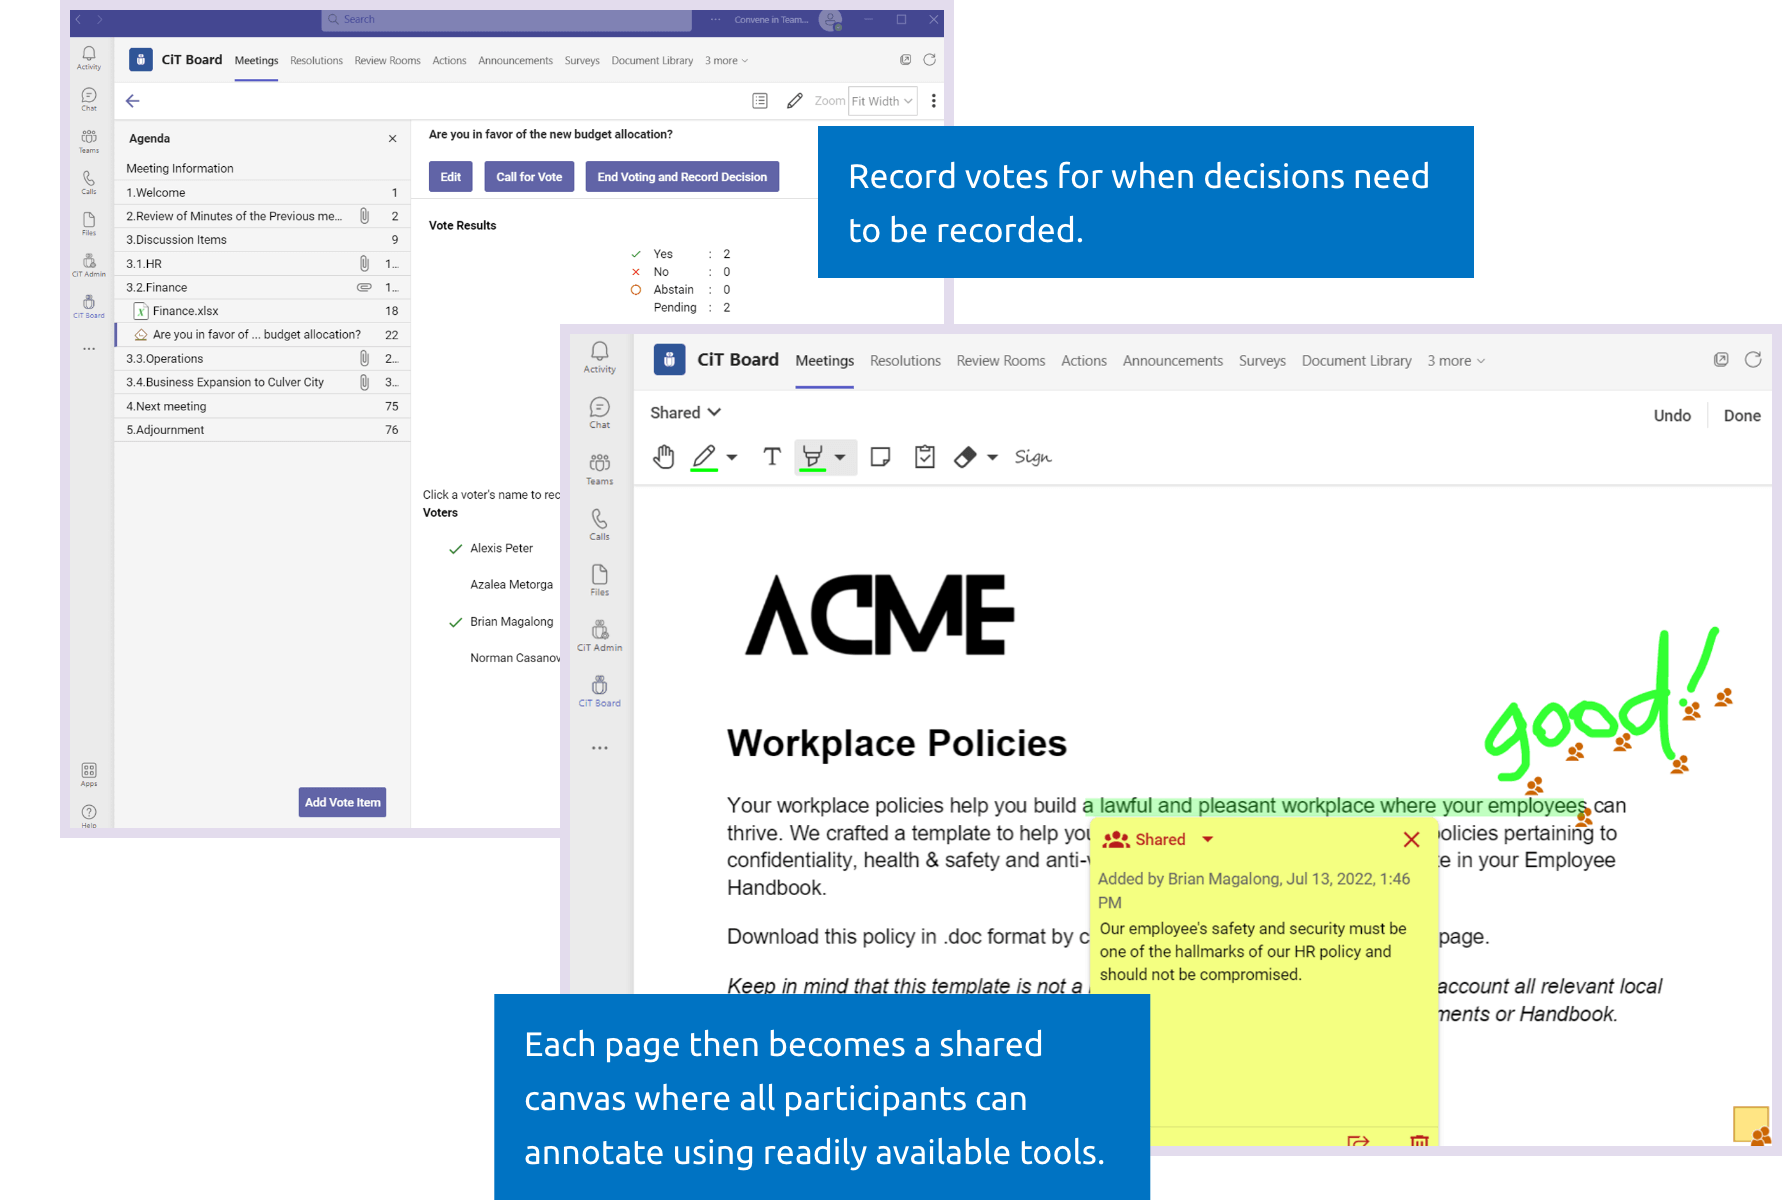Click the Edit vote button
The height and width of the screenshot is (1200, 1782).
pos(451,177)
